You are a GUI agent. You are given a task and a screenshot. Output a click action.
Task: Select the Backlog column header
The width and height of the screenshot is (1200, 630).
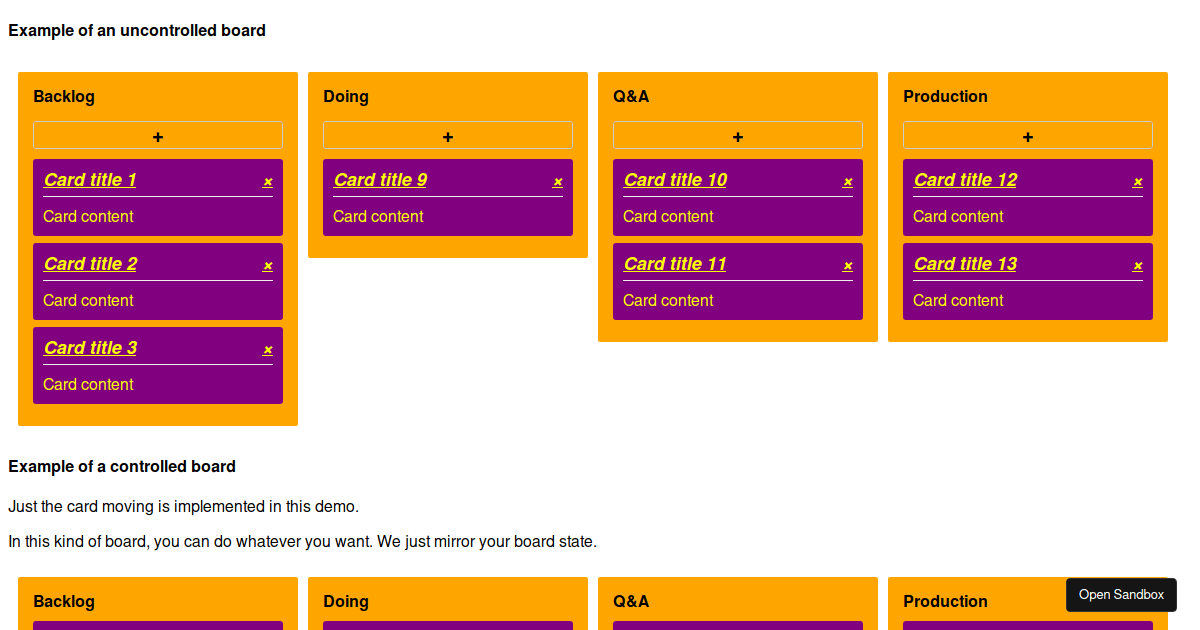tap(64, 96)
